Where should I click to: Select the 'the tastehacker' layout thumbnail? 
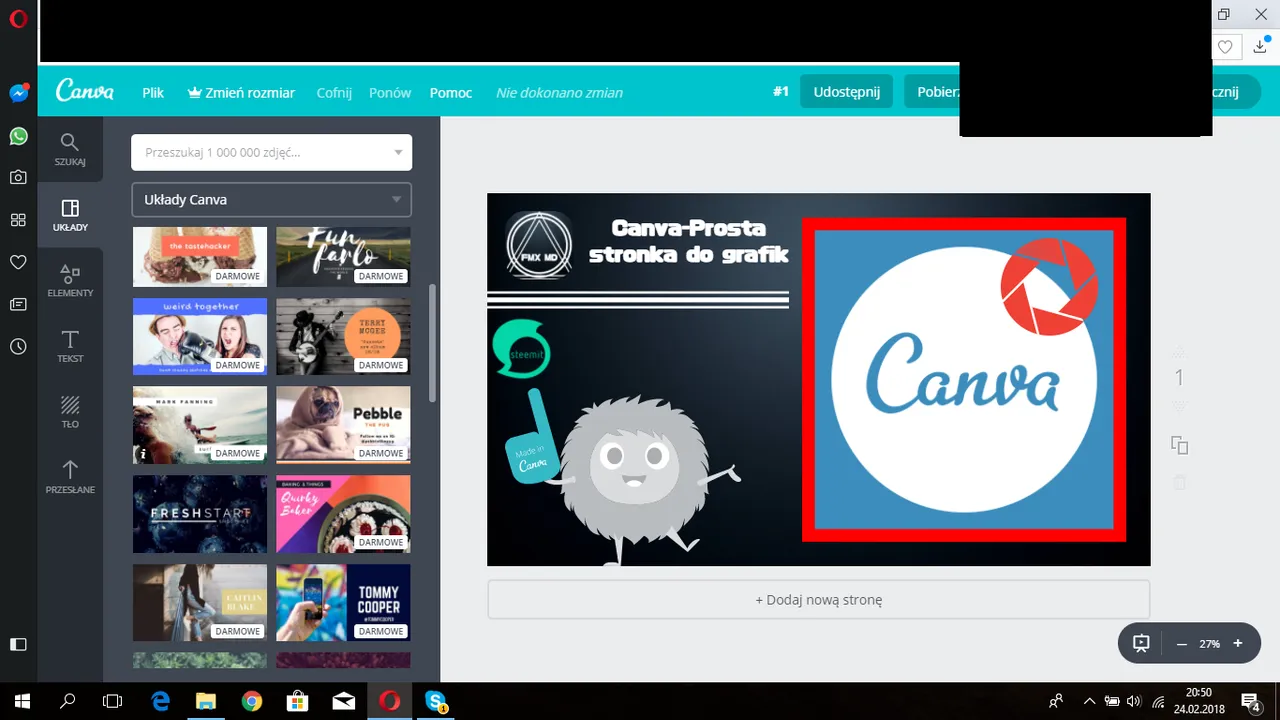[x=200, y=257]
